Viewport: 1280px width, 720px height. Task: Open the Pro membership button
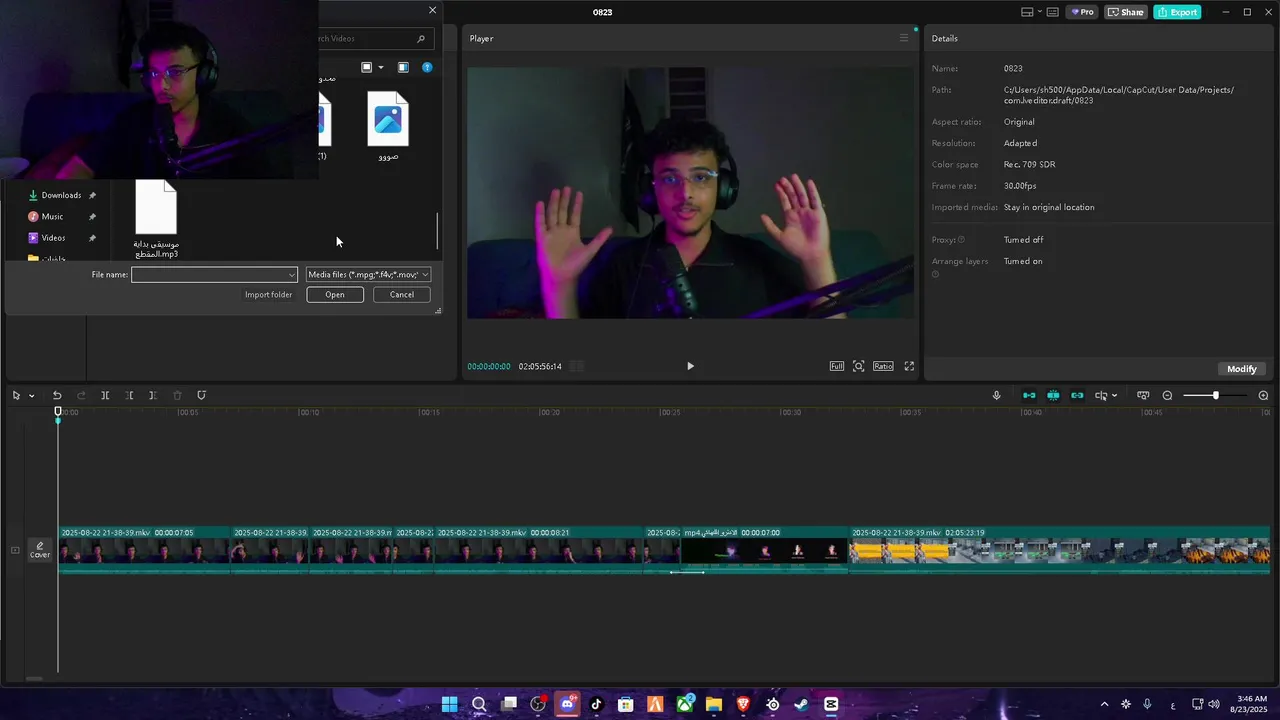pyautogui.click(x=1081, y=12)
